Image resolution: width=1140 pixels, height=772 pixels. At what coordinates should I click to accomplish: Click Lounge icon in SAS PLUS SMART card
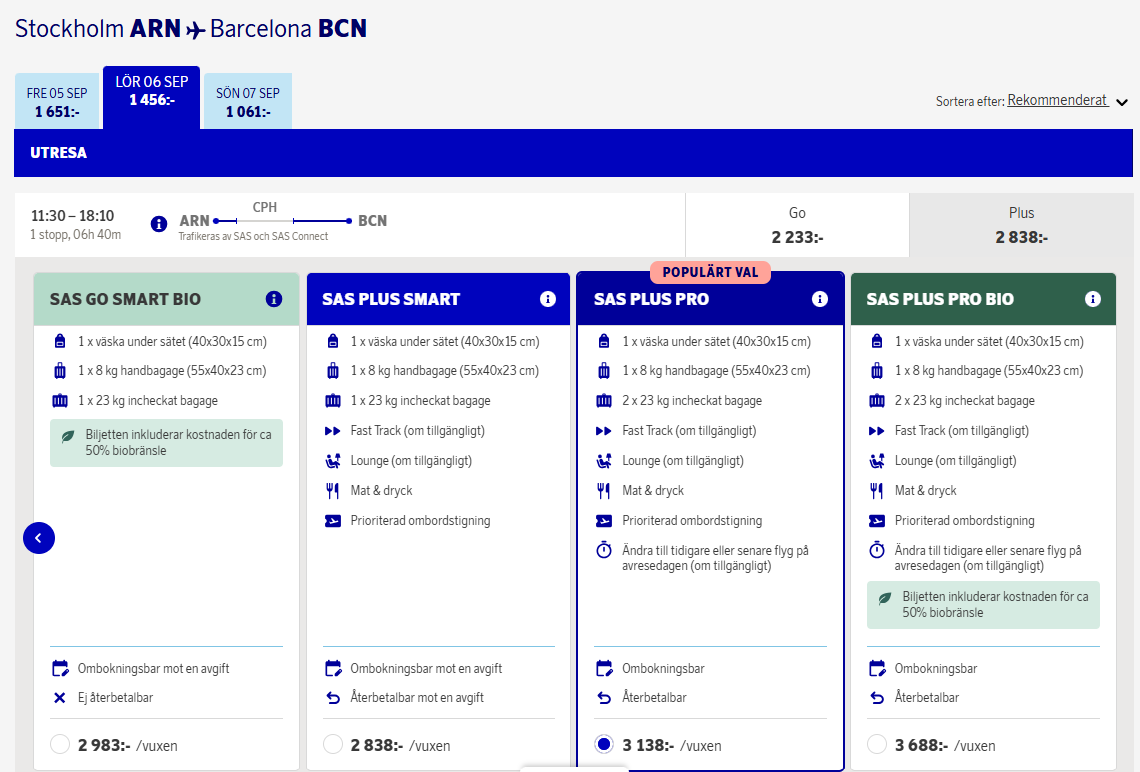click(333, 461)
